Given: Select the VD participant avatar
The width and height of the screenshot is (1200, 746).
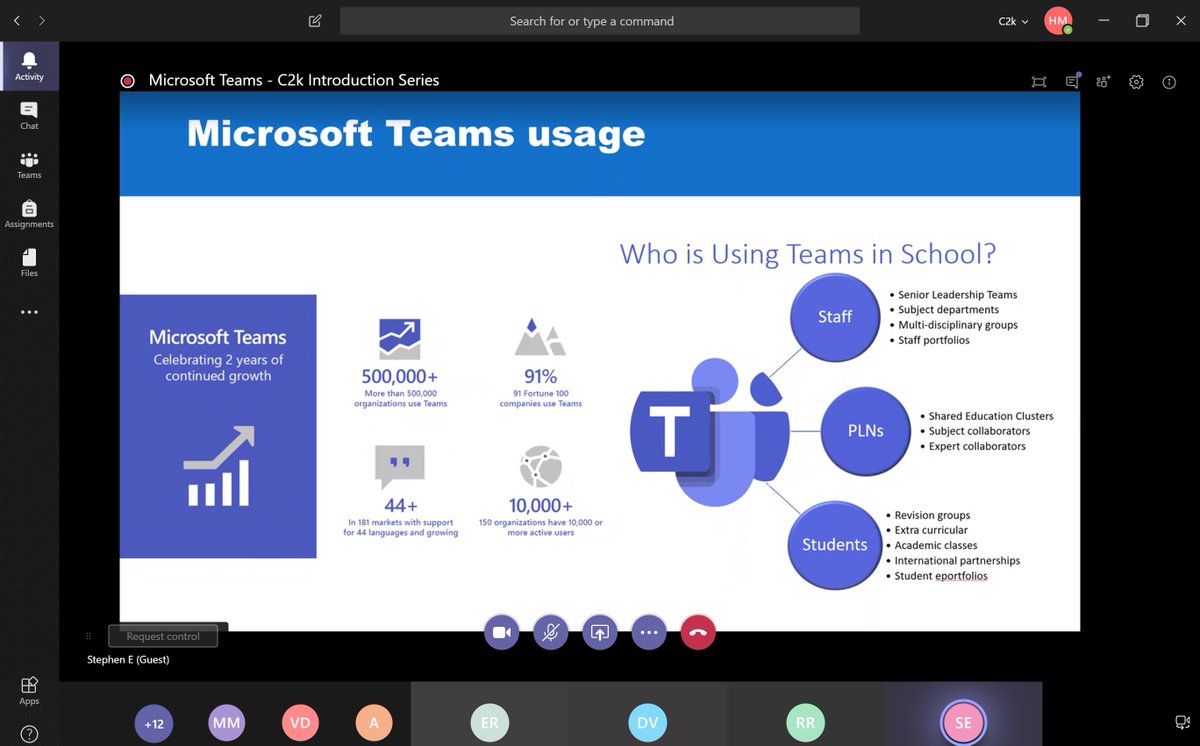Looking at the screenshot, I should pyautogui.click(x=300, y=723).
